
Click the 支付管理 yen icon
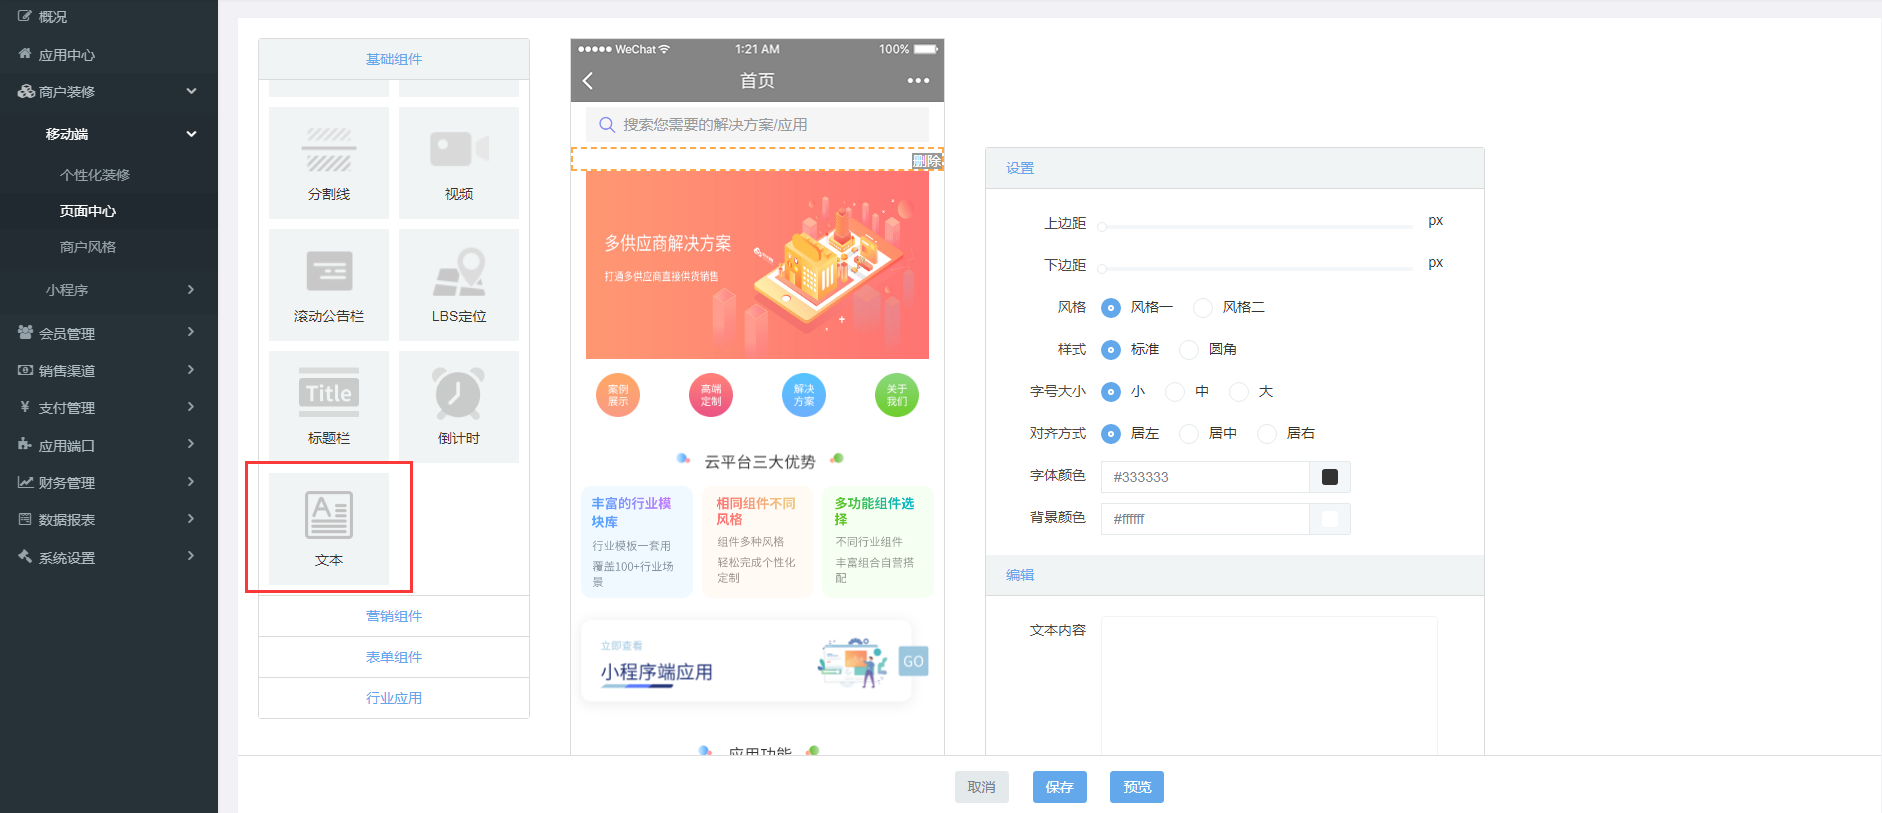click(25, 407)
